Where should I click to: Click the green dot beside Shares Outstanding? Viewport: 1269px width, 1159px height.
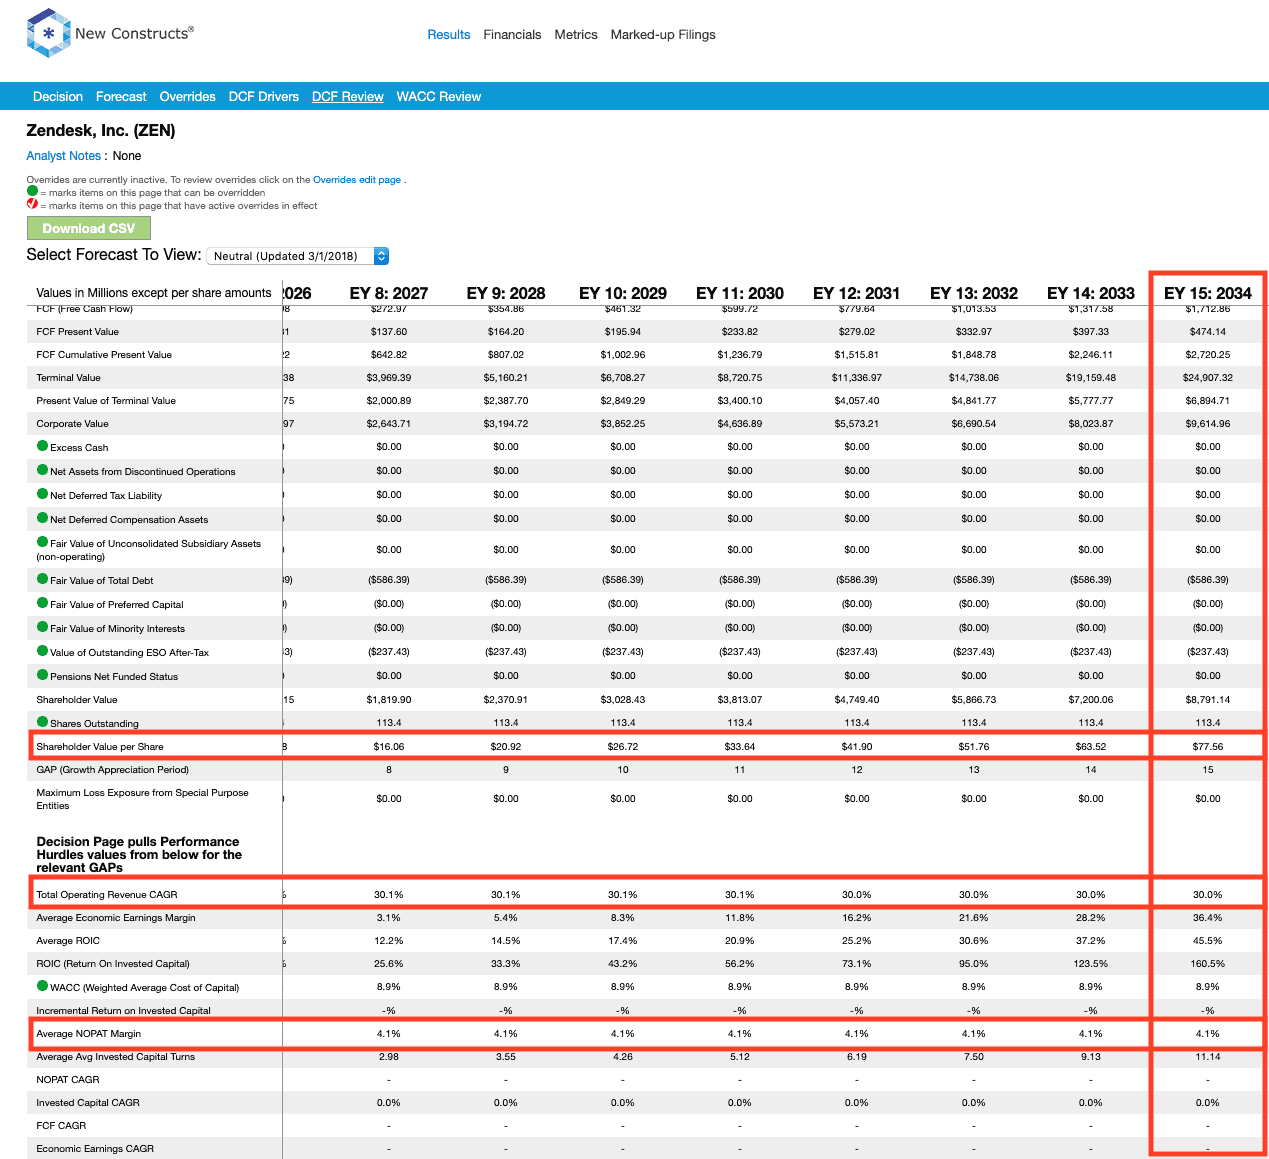coord(42,722)
